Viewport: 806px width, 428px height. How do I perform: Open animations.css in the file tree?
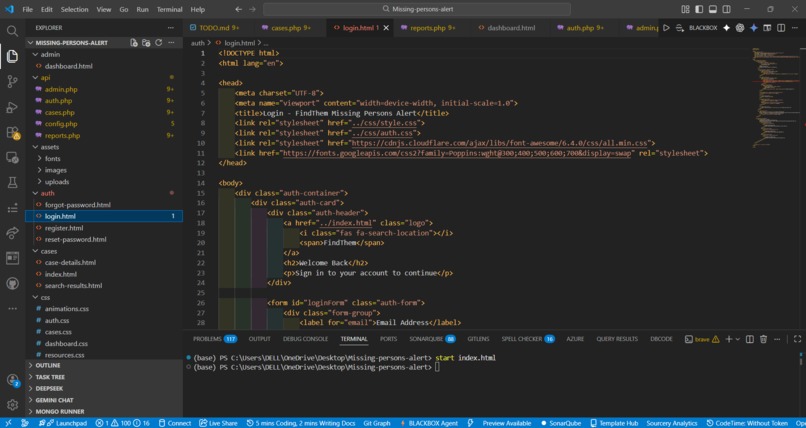(67, 309)
